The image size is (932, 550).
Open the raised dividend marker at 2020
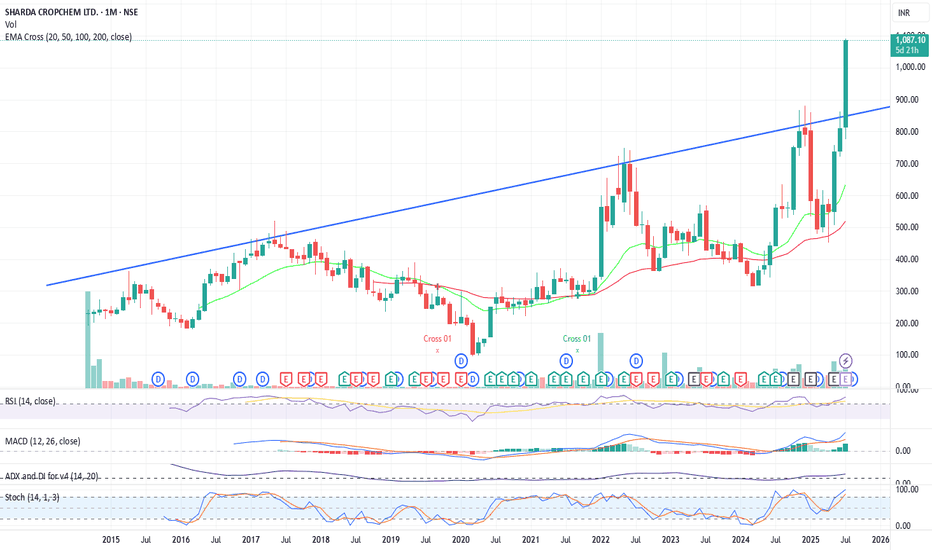(461, 360)
